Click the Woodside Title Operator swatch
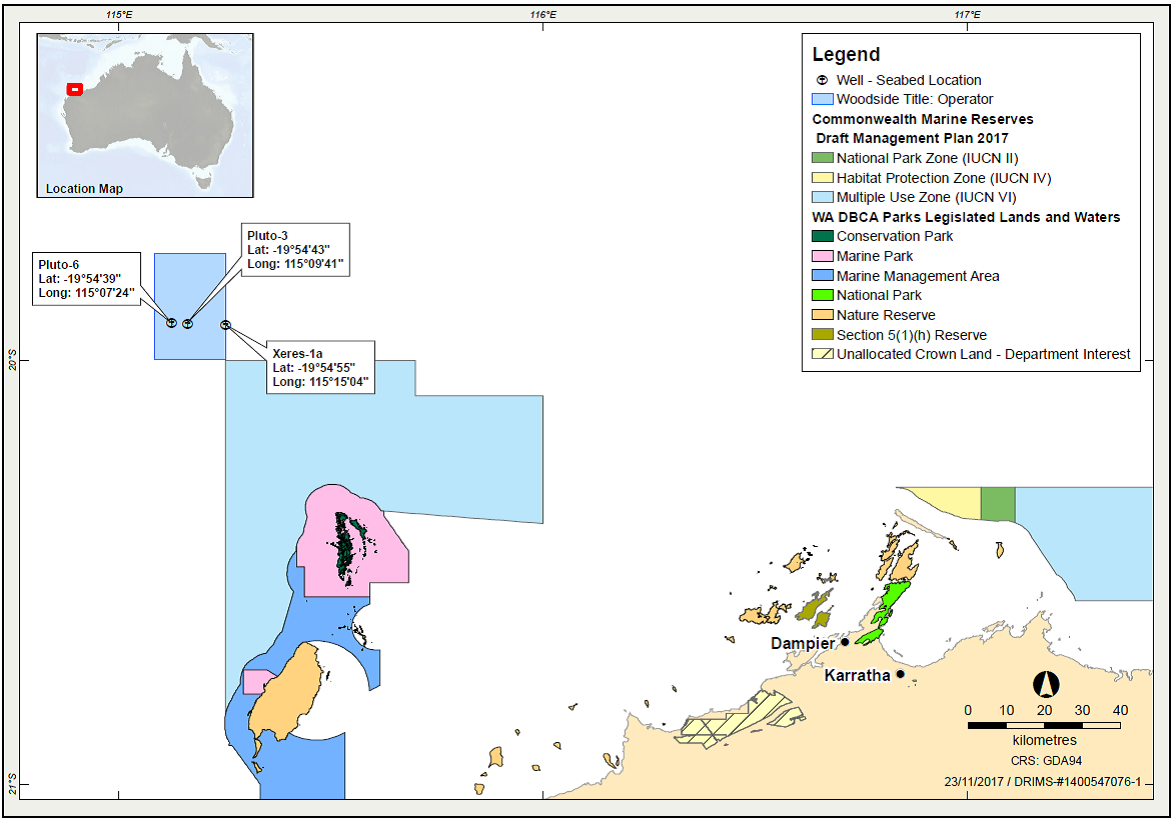The width and height of the screenshot is (1176, 823). (822, 99)
